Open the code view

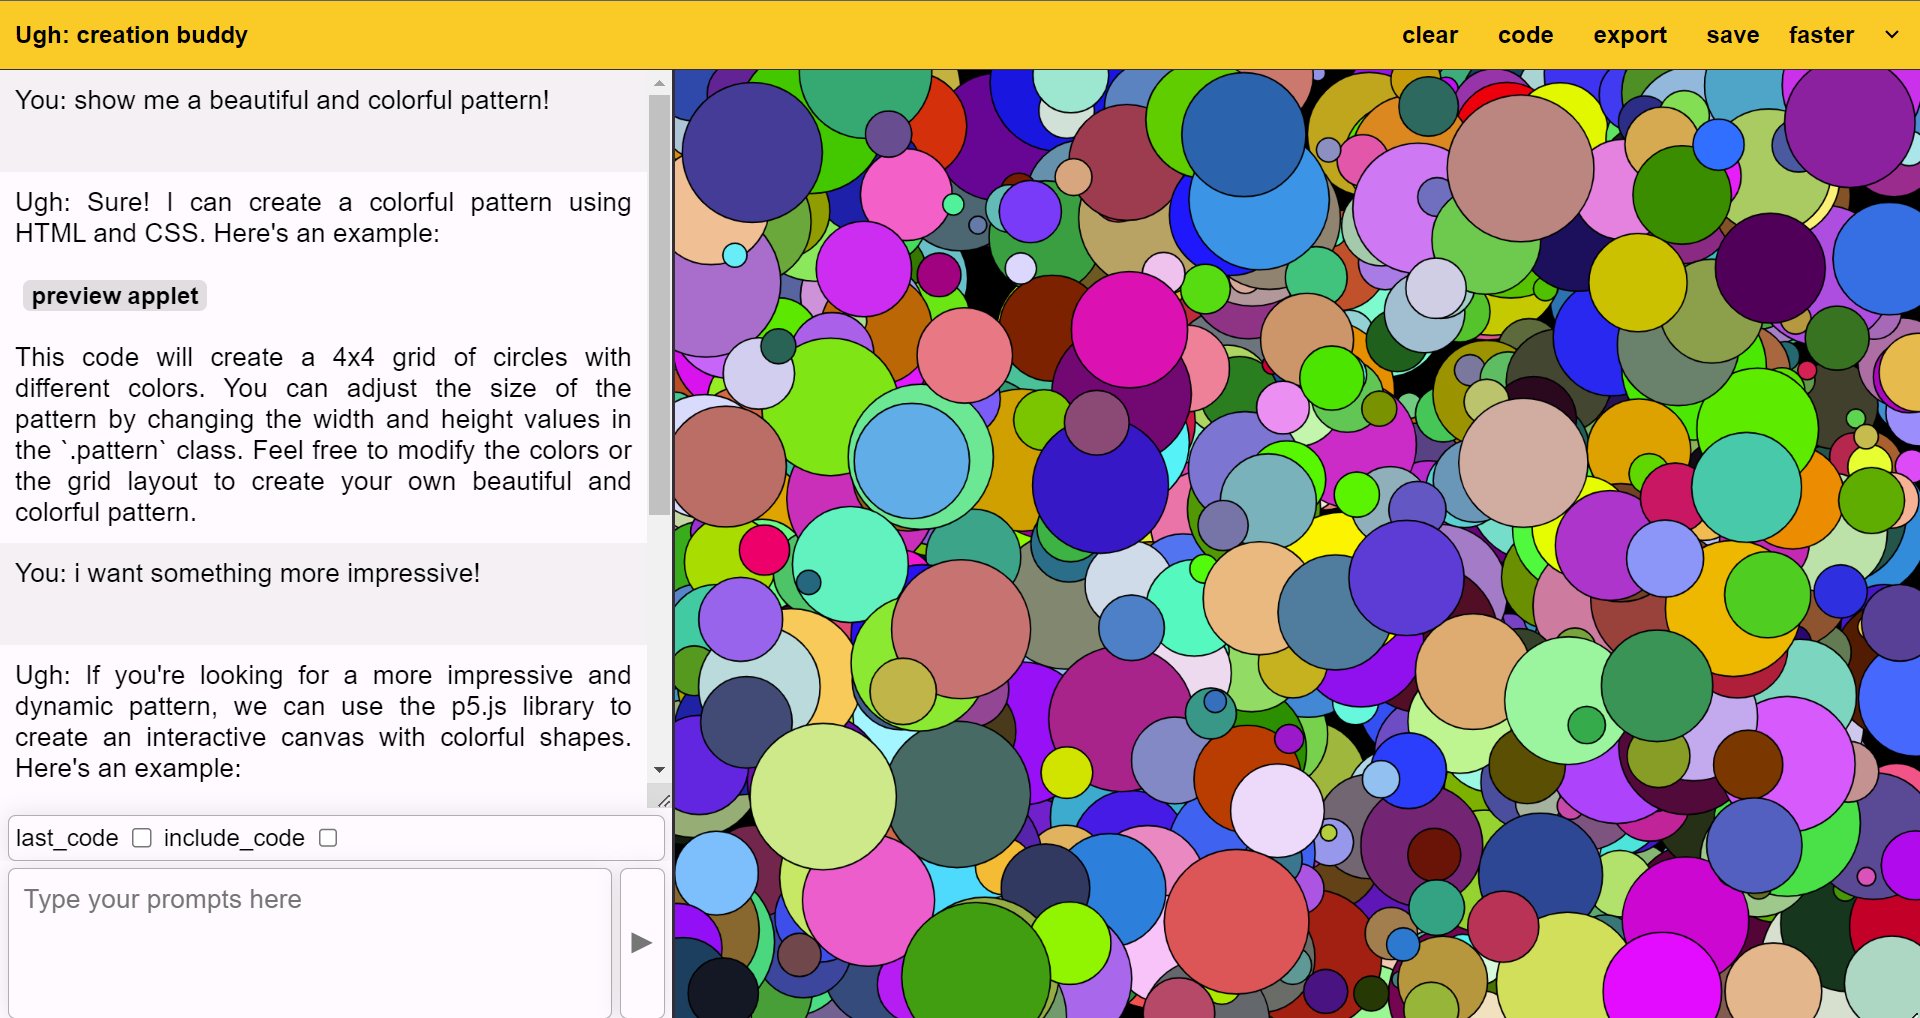1525,35
